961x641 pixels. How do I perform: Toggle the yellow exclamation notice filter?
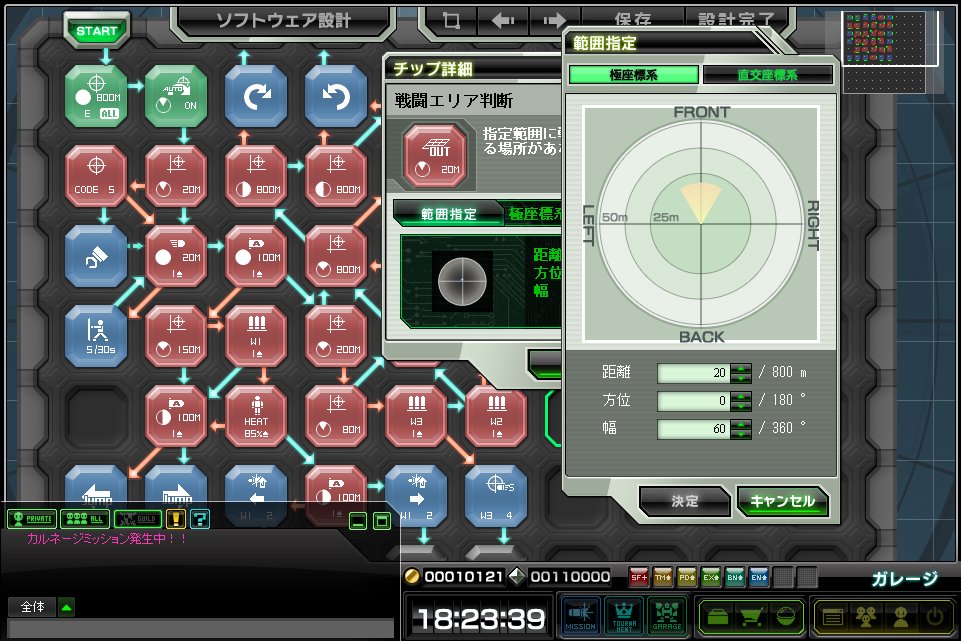click(176, 519)
